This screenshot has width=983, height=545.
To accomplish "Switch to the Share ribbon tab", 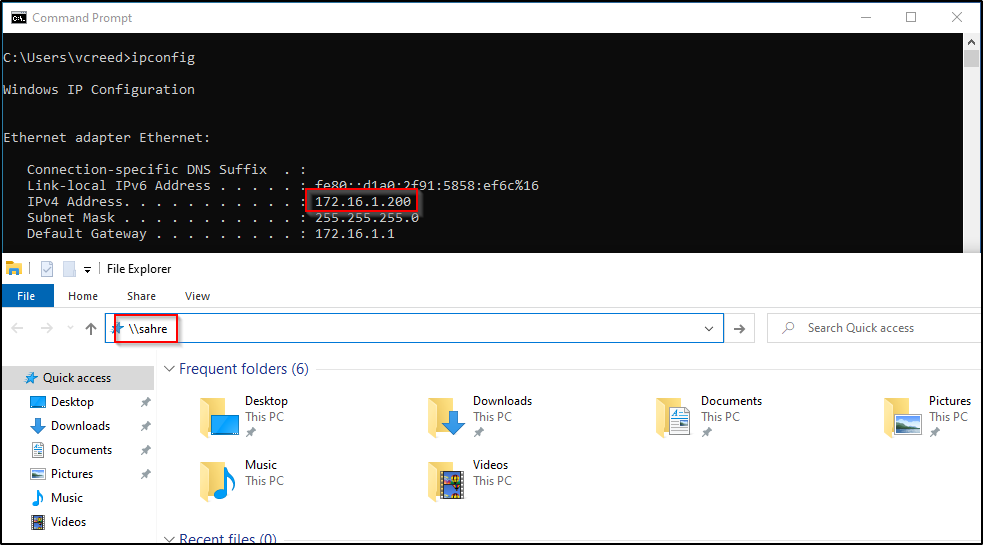I will tap(141, 296).
